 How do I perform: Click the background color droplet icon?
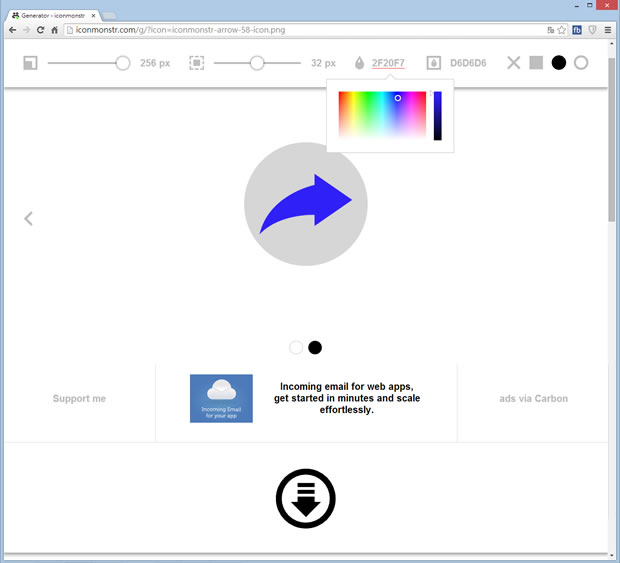click(433, 63)
